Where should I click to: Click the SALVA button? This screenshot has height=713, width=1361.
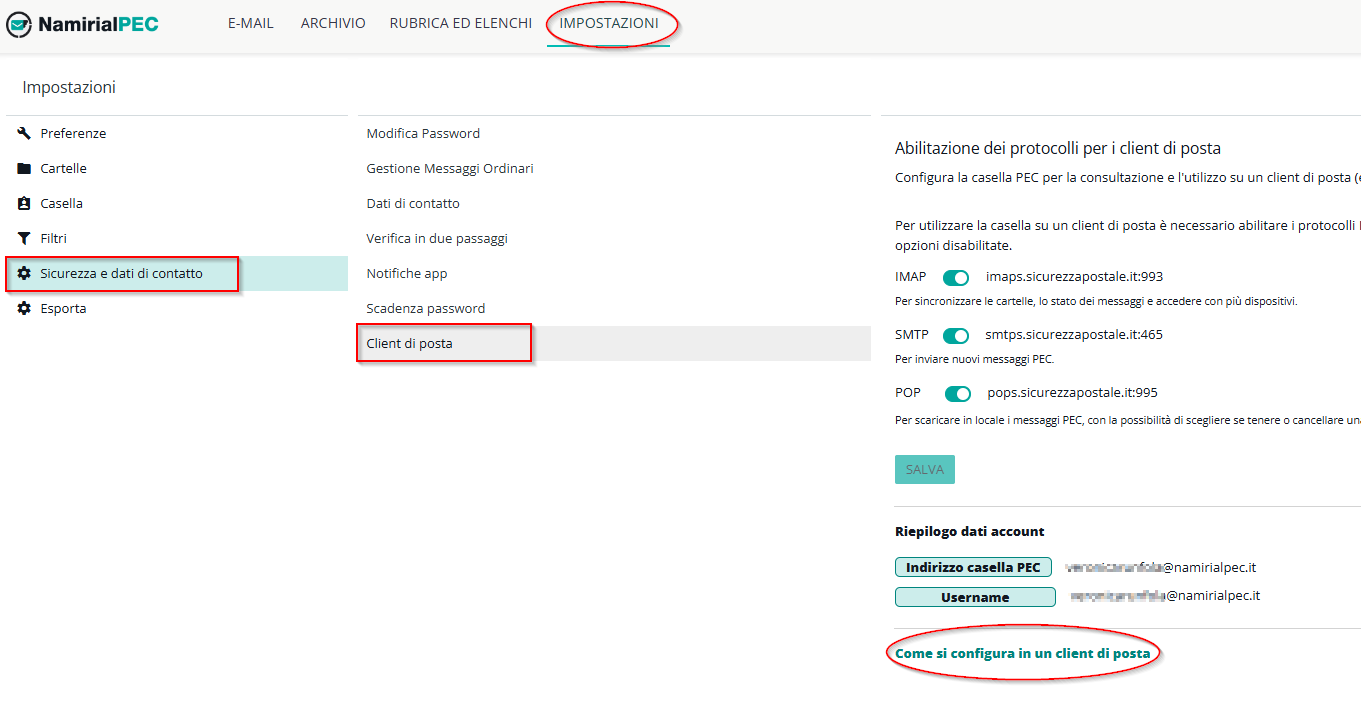coord(925,469)
